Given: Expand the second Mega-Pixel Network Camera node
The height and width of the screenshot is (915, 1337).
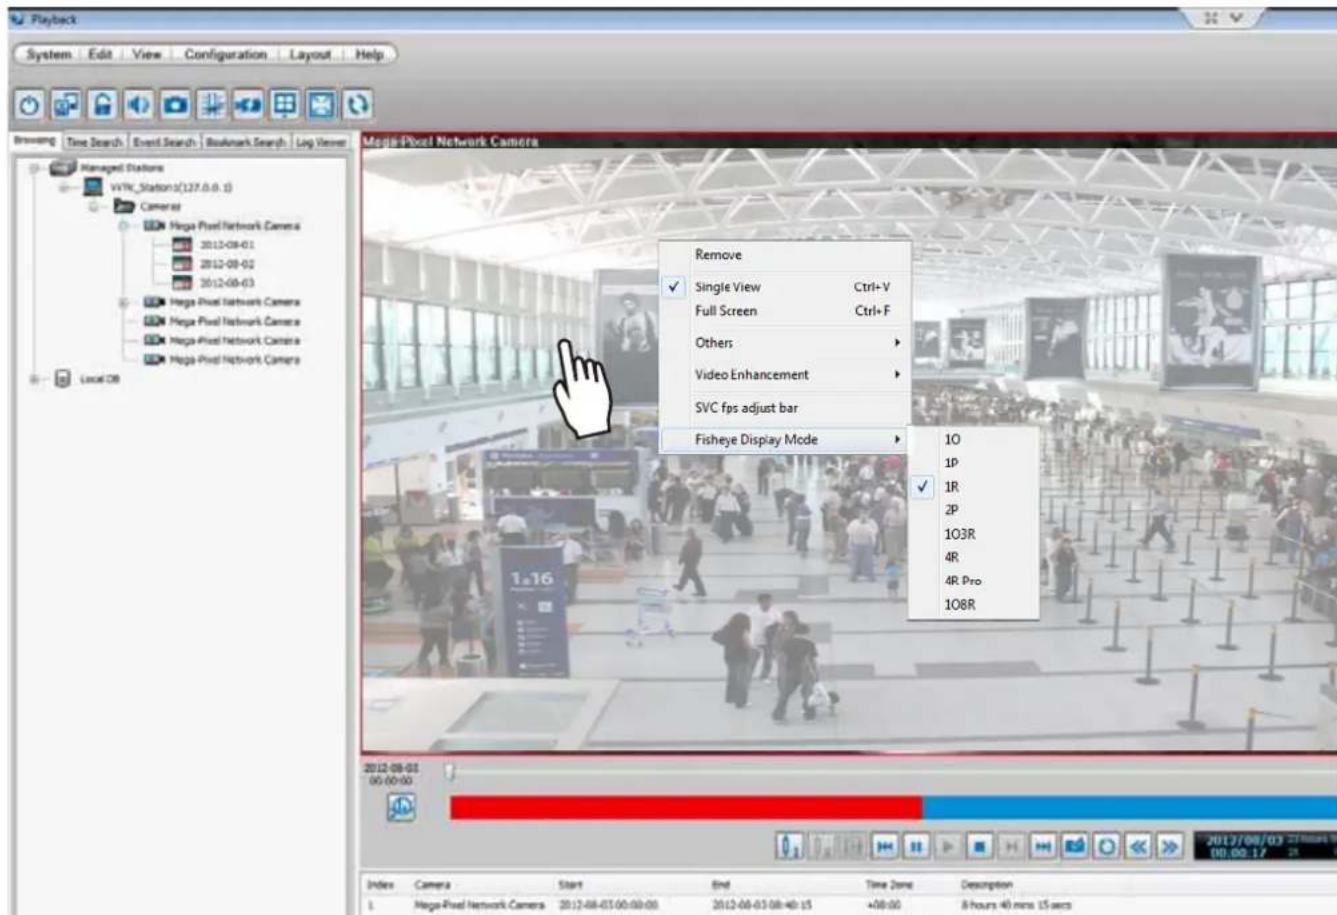Looking at the screenshot, I should (125, 302).
